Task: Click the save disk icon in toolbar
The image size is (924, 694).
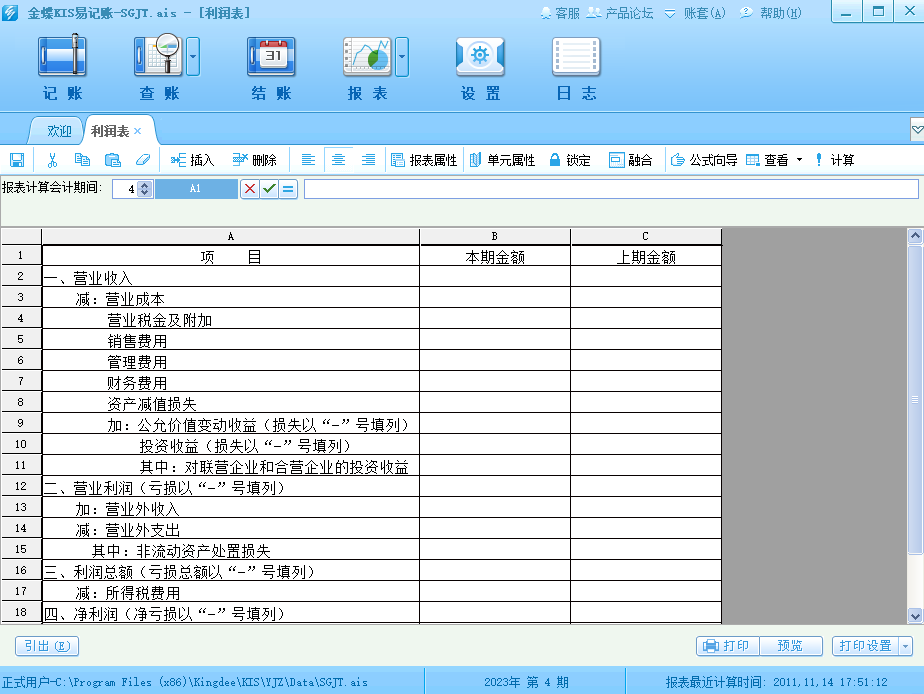Action: (x=17, y=160)
